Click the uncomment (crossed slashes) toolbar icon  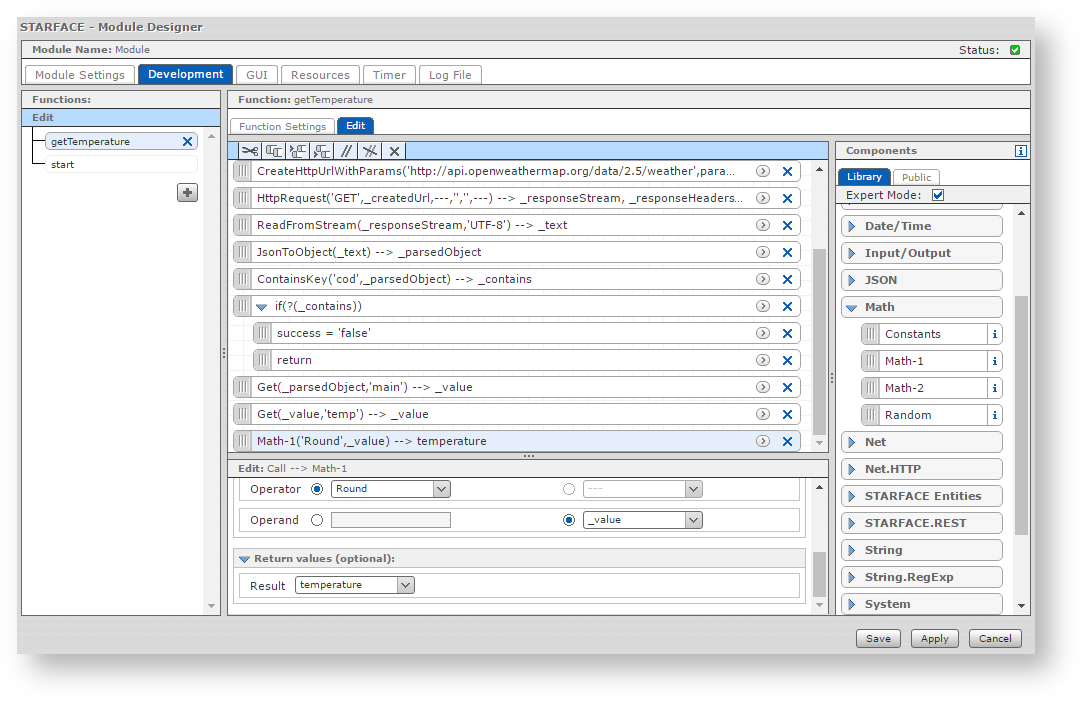click(370, 151)
